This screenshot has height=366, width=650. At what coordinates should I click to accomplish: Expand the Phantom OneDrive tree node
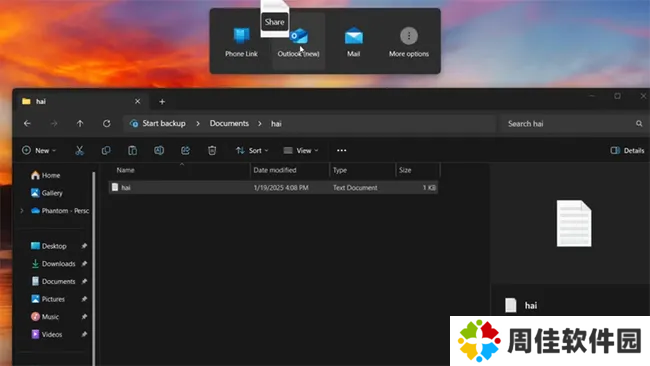[22, 211]
